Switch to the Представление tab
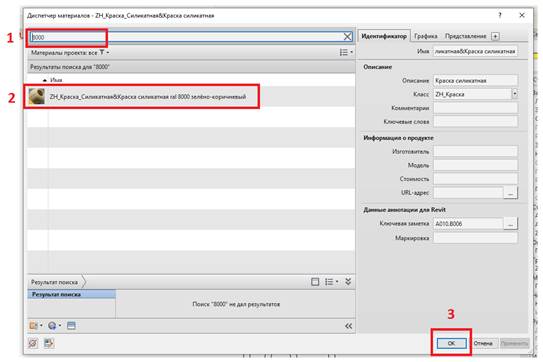The height and width of the screenshot is (362, 543). pyautogui.click(x=465, y=36)
